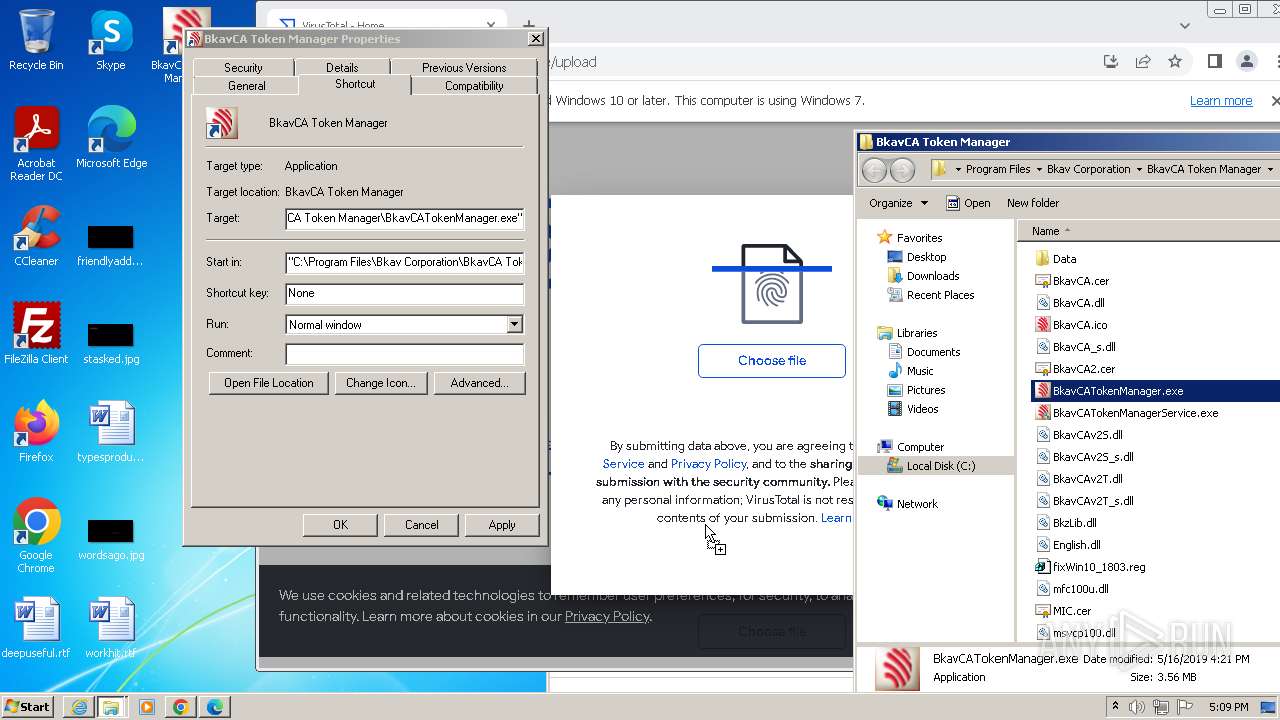Viewport: 1280px width, 720px height.
Task: Switch to the General tab
Action: point(247,86)
